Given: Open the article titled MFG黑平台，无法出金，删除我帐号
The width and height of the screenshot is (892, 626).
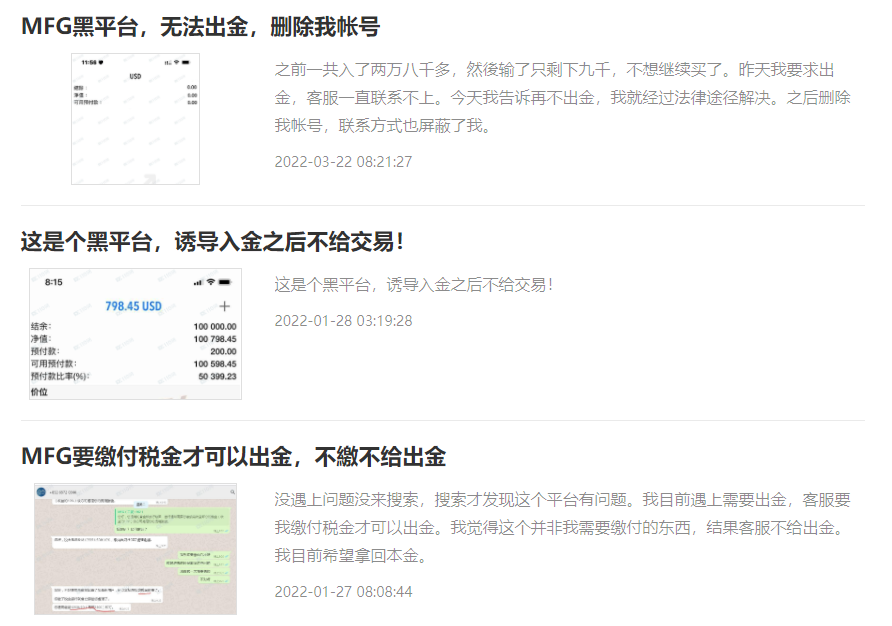Looking at the screenshot, I should (200, 27).
